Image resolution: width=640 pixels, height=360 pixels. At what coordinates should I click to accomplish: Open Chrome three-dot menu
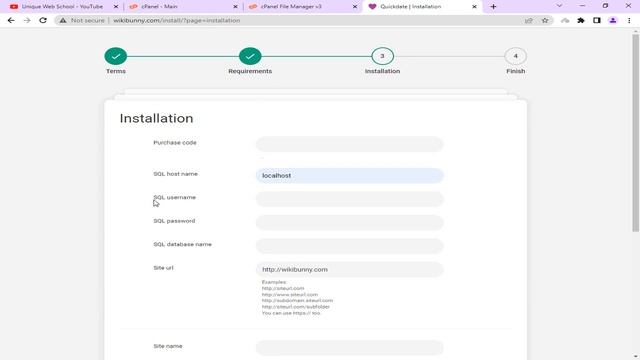(x=629, y=20)
